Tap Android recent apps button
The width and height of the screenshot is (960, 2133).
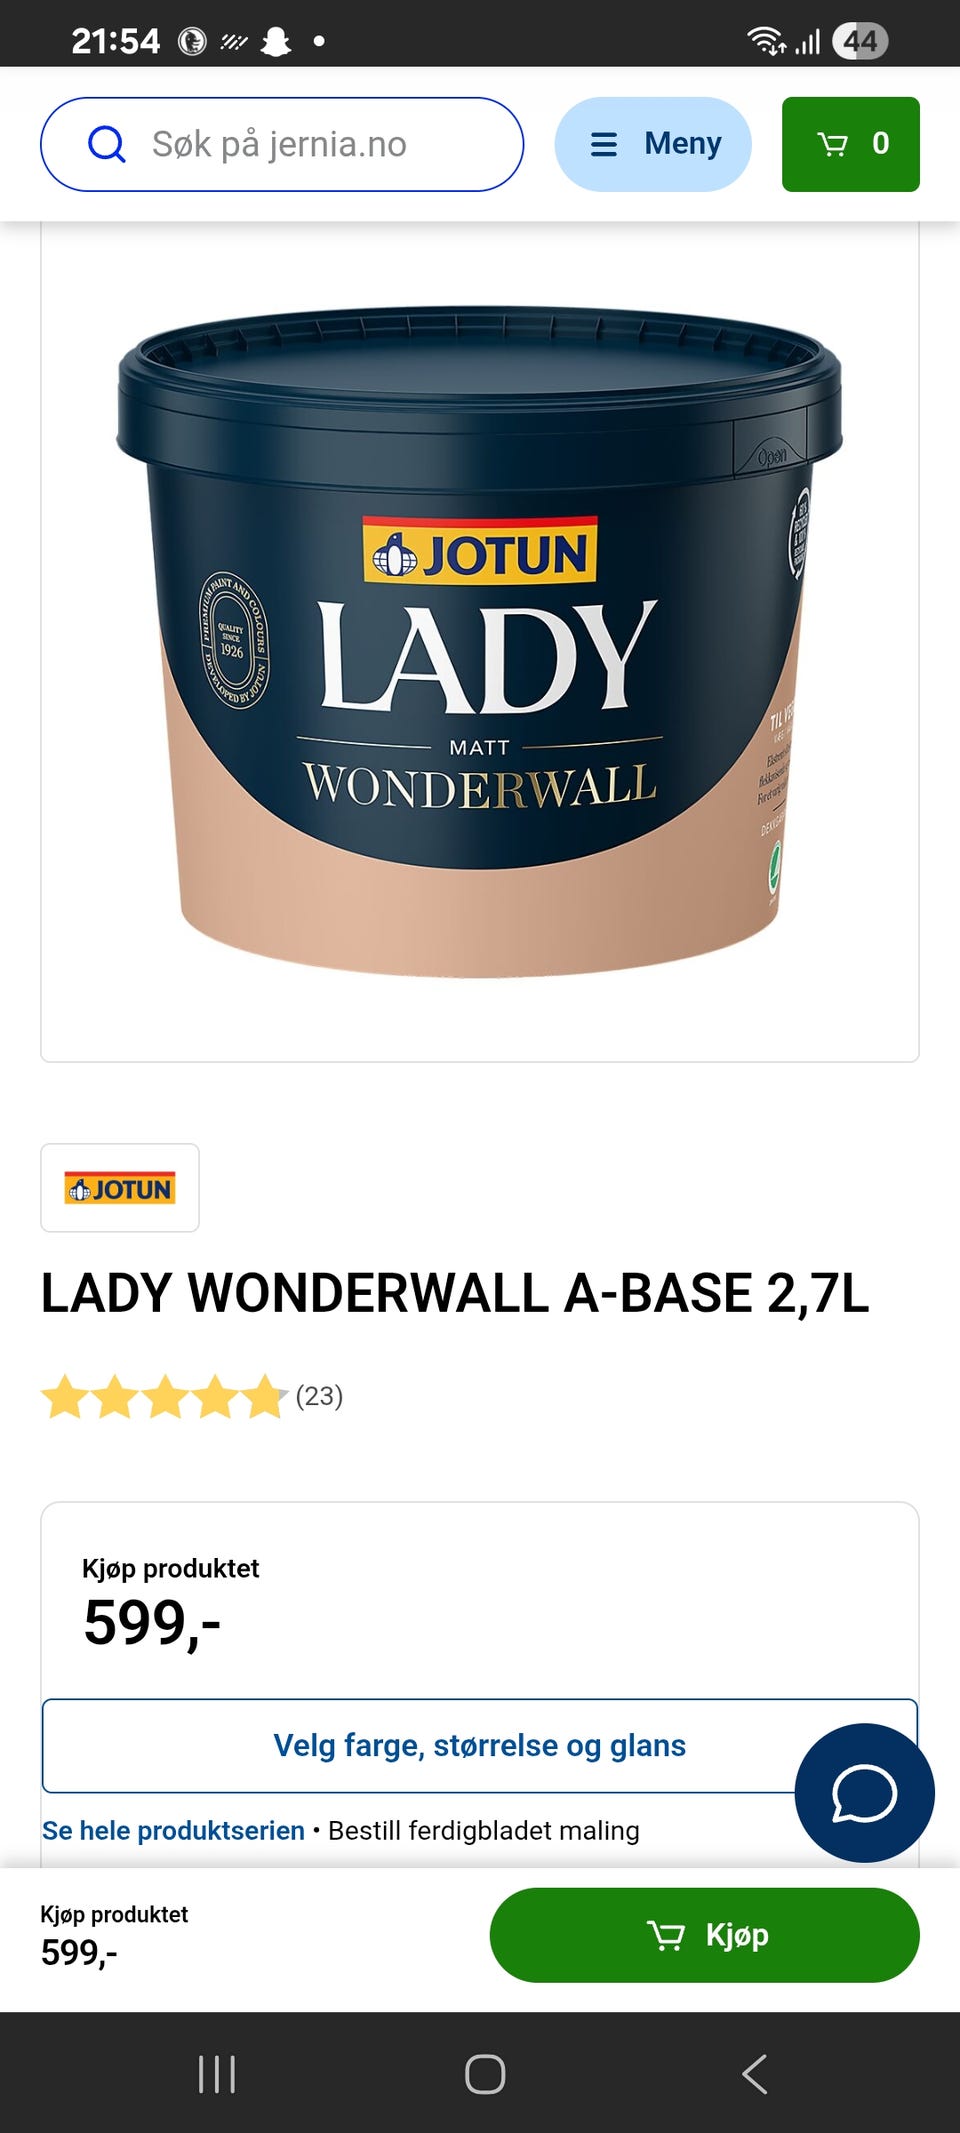click(x=217, y=2074)
